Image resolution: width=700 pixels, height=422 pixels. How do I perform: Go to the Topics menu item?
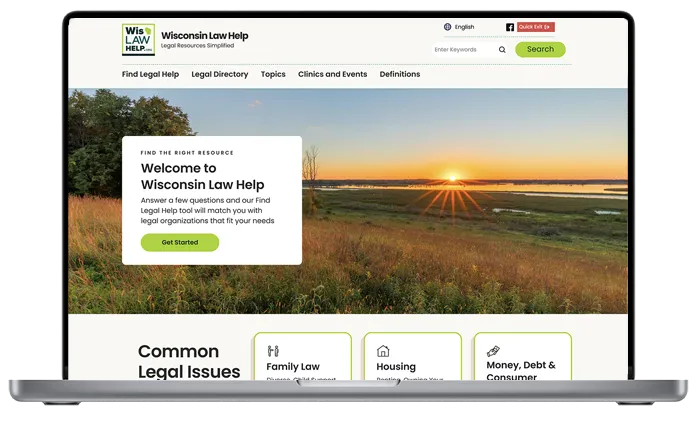coord(273,74)
